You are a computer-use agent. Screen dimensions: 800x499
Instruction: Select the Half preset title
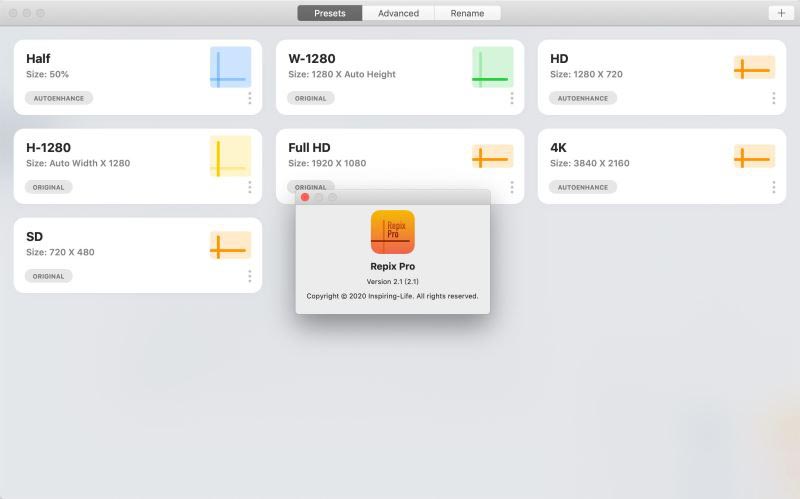[38, 59]
